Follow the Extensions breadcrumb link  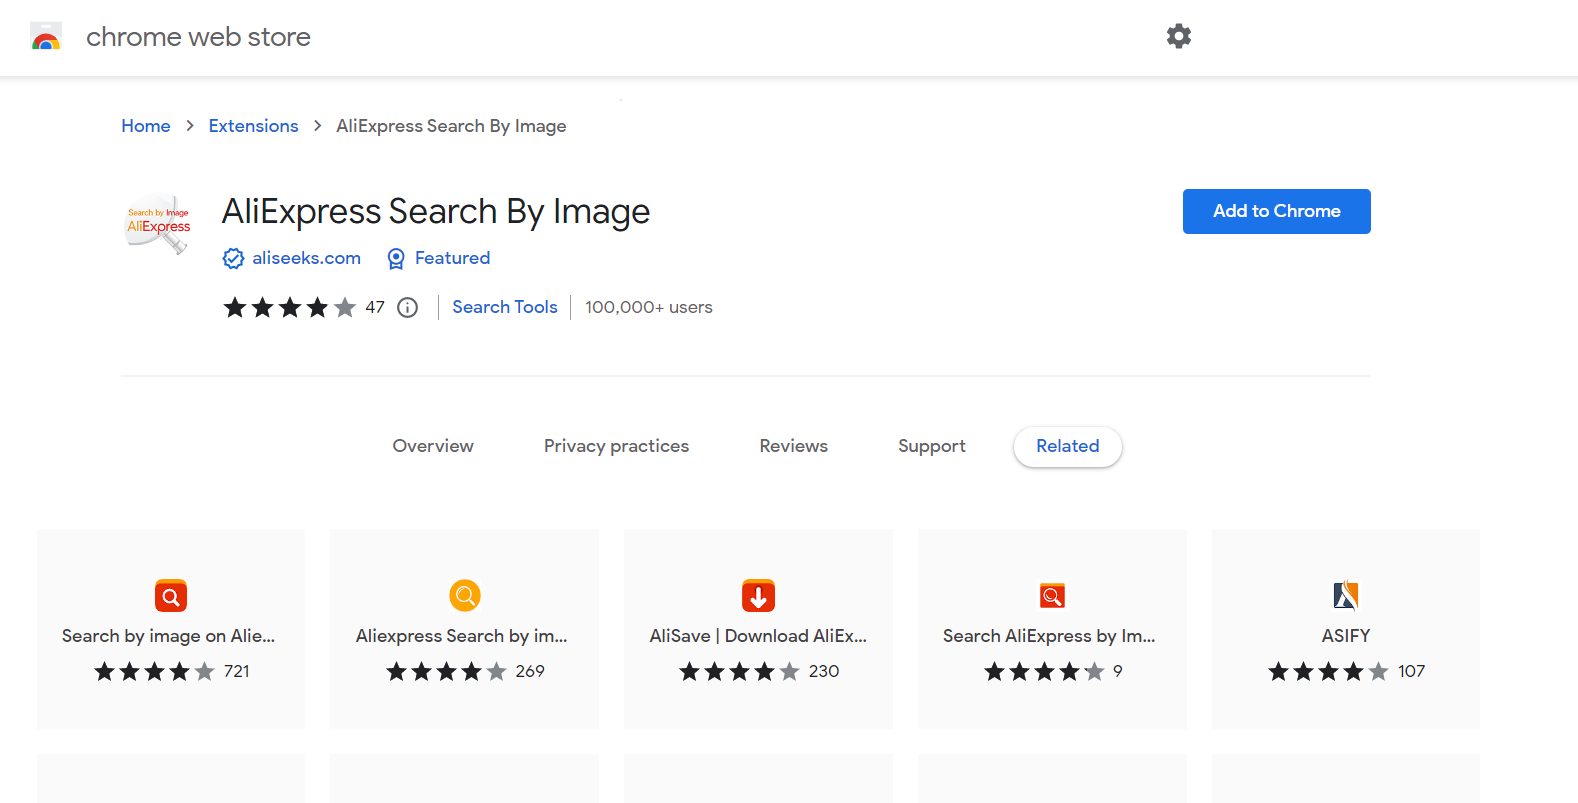(x=253, y=126)
